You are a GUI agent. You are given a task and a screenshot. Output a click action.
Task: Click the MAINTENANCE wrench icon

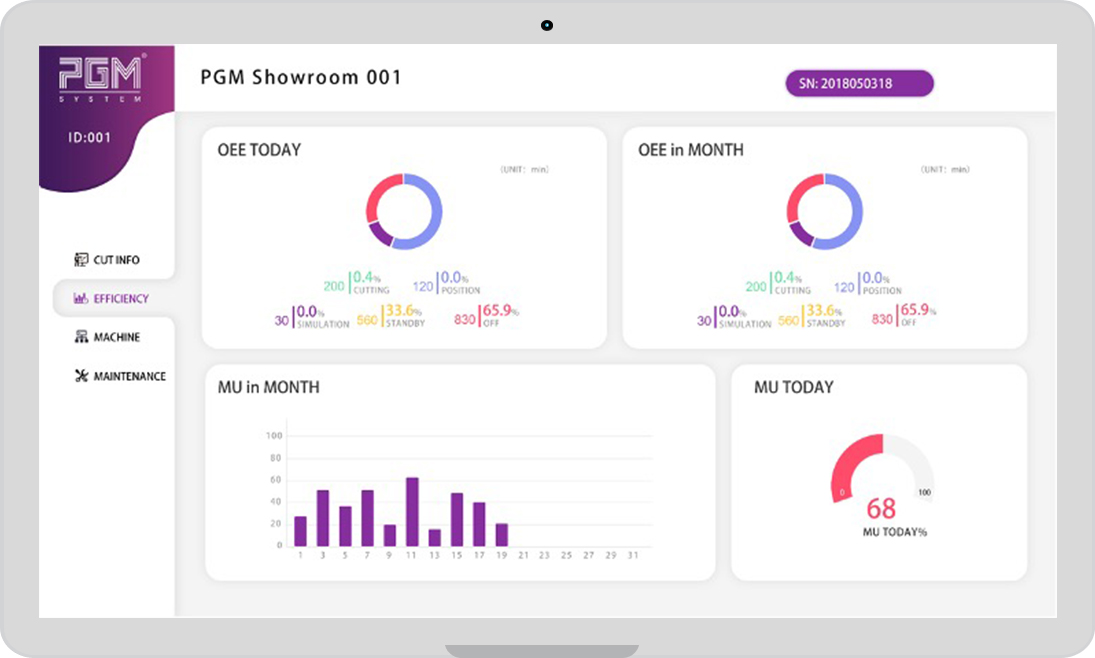point(81,376)
